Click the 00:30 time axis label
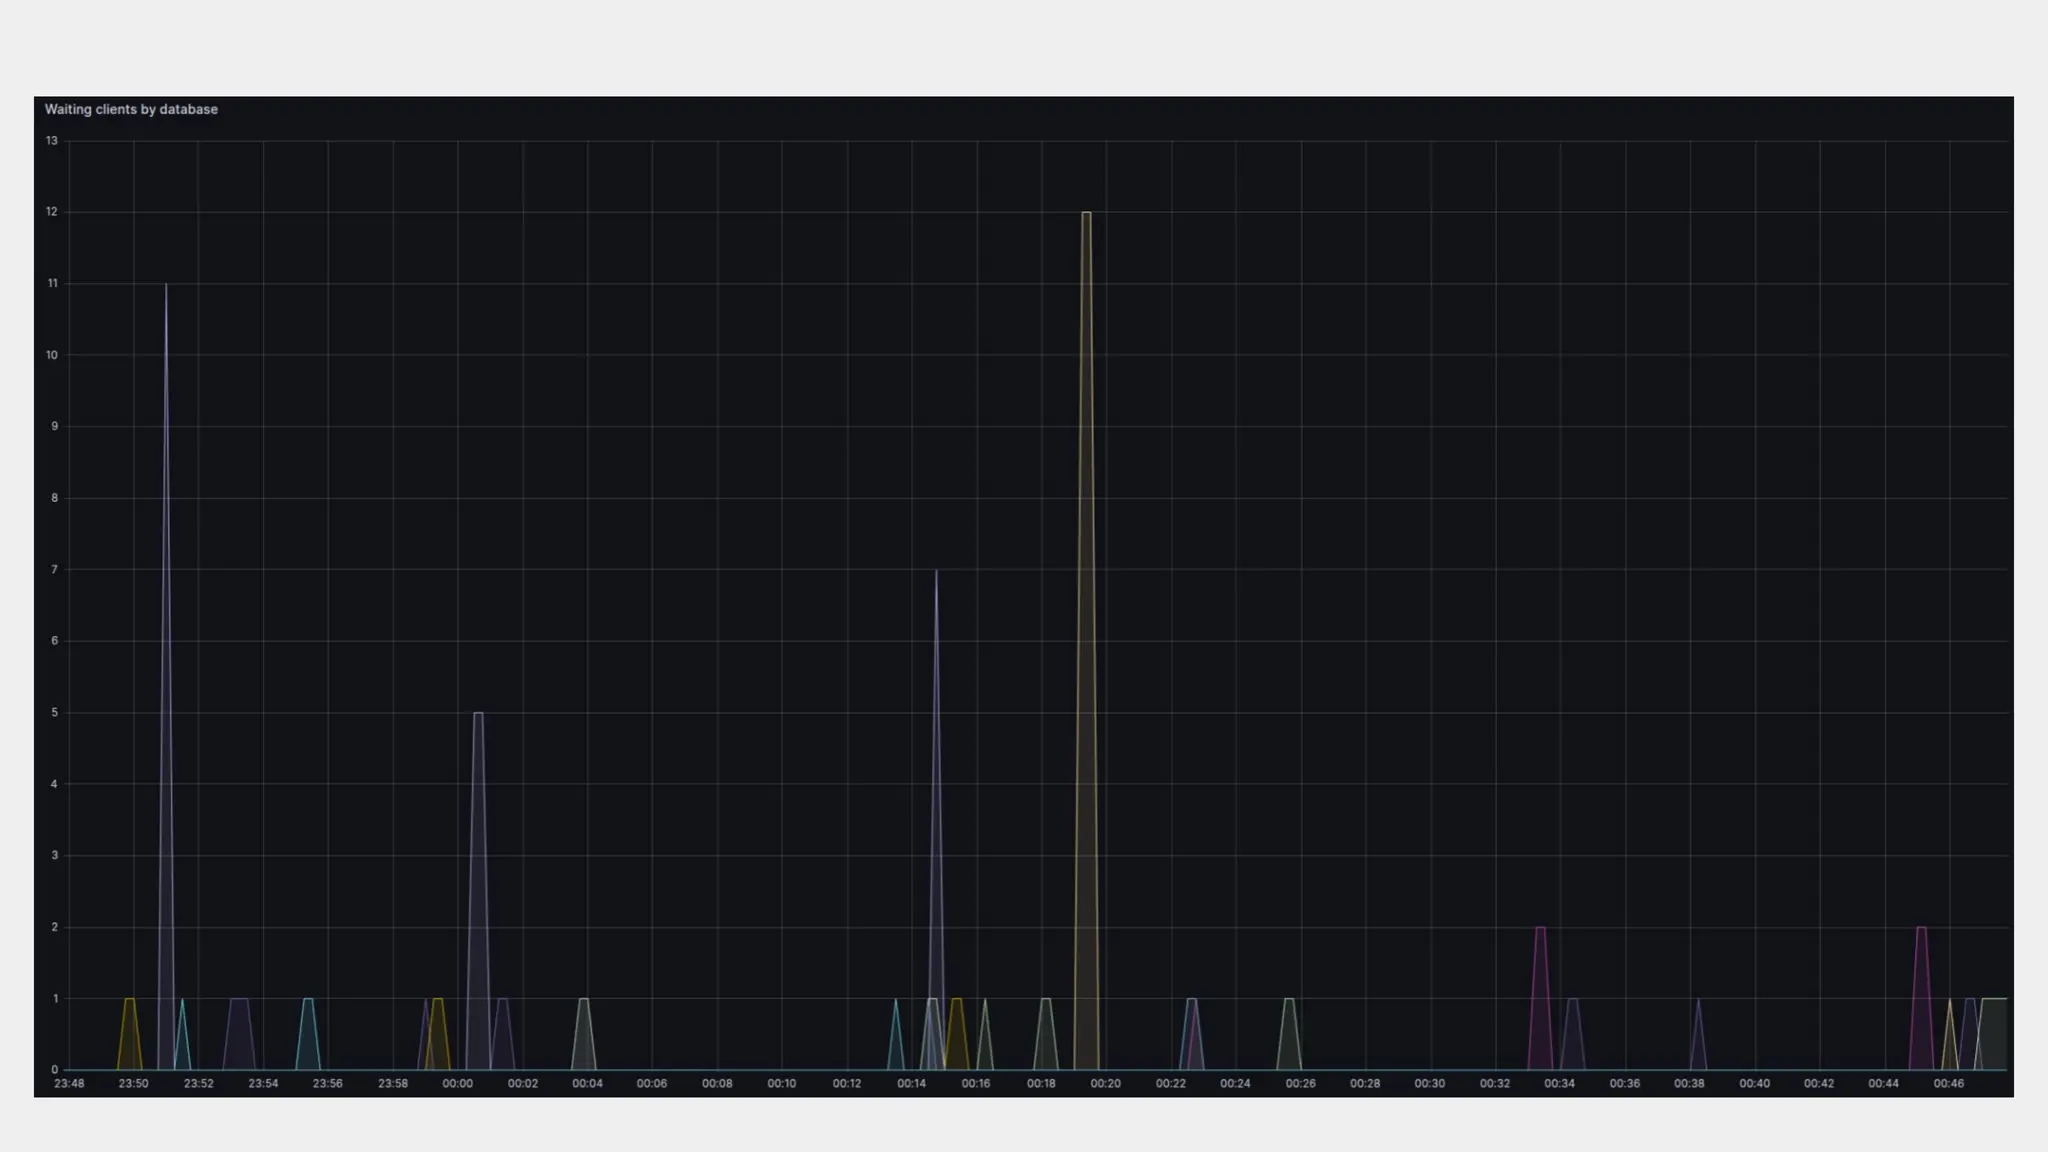This screenshot has height=1152, width=2048. pos(1429,1083)
